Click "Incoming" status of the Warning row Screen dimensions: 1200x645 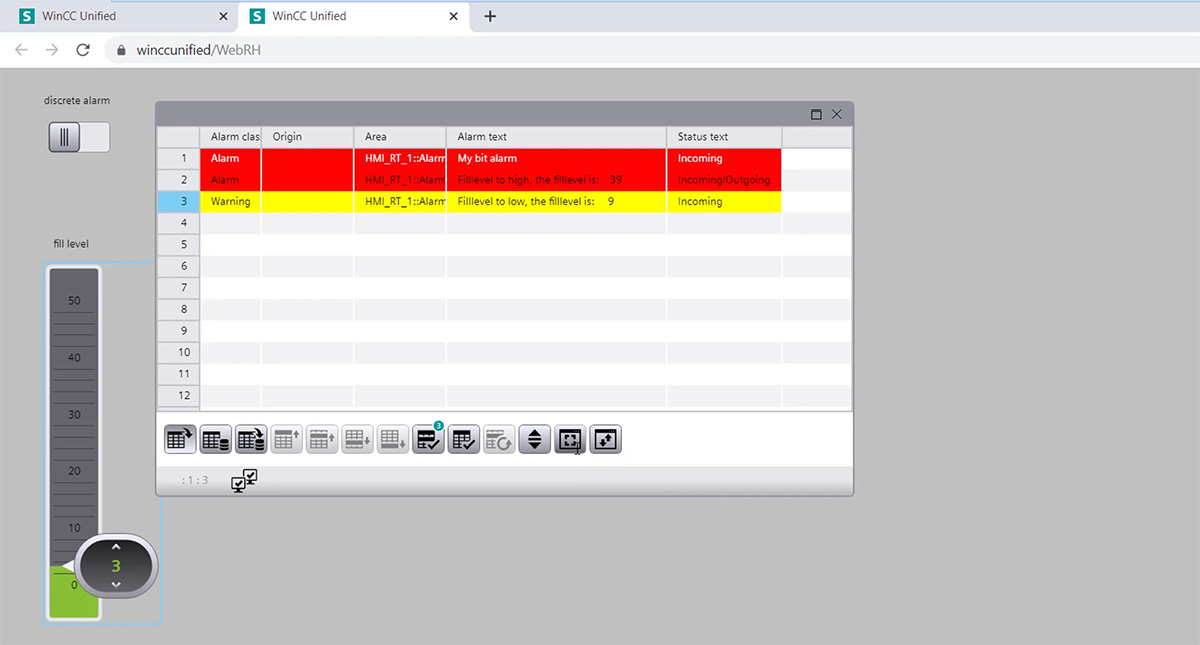pos(724,202)
